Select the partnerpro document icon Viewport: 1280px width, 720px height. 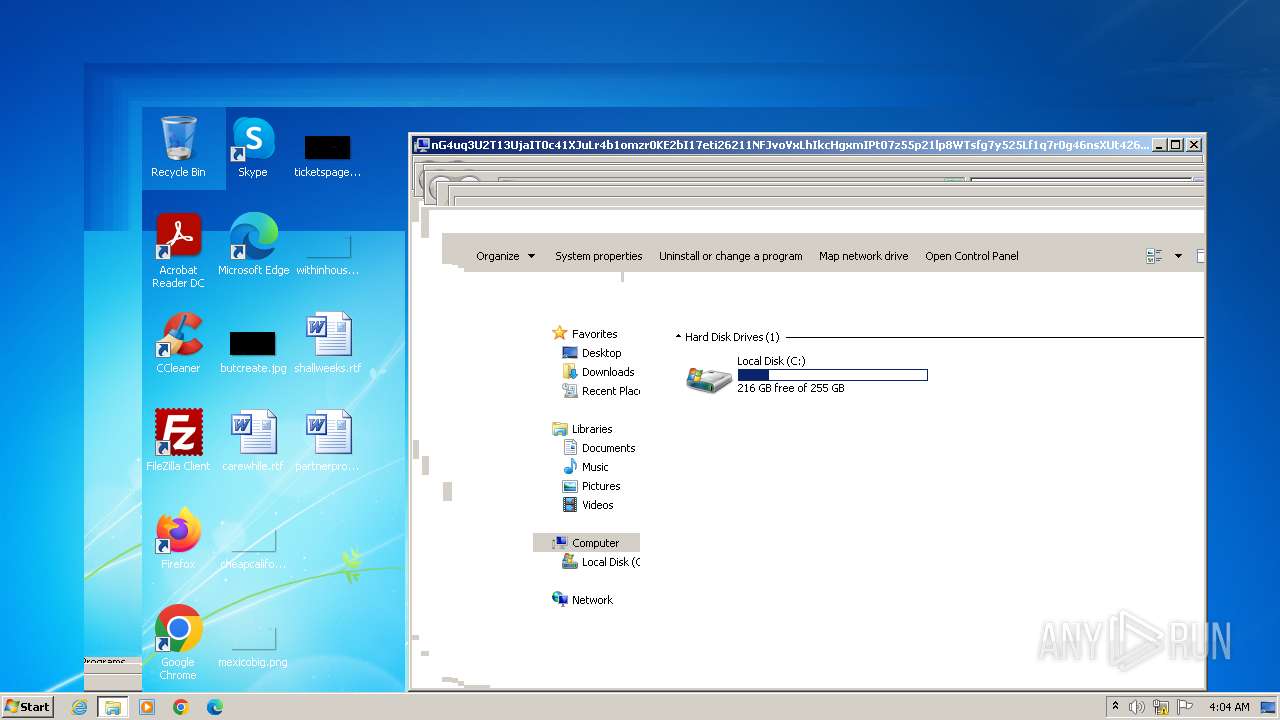pos(327,441)
